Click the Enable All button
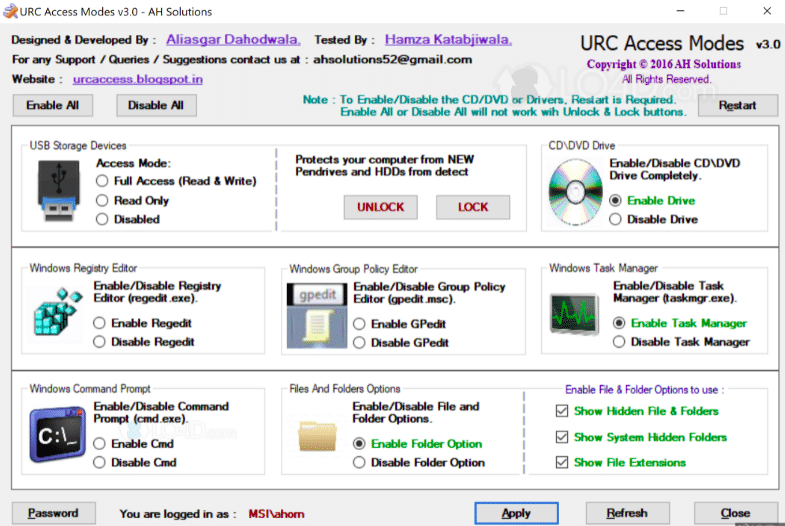 53,105
